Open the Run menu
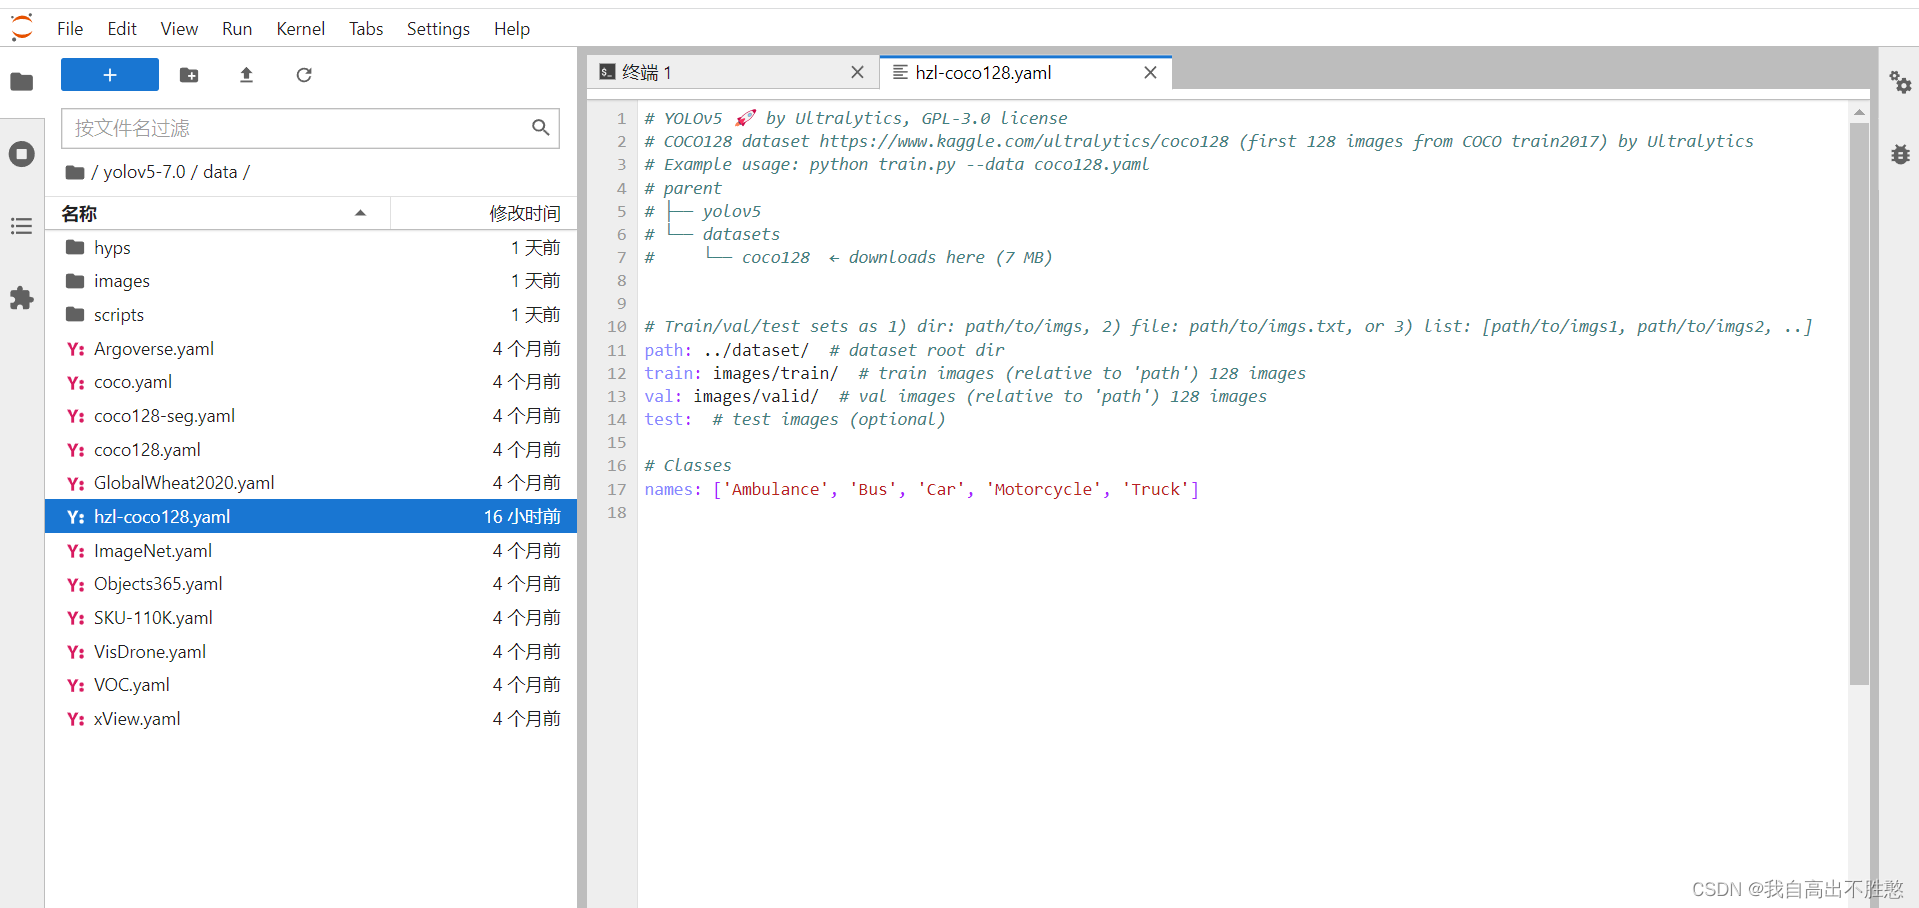The height and width of the screenshot is (908, 1919). click(237, 29)
